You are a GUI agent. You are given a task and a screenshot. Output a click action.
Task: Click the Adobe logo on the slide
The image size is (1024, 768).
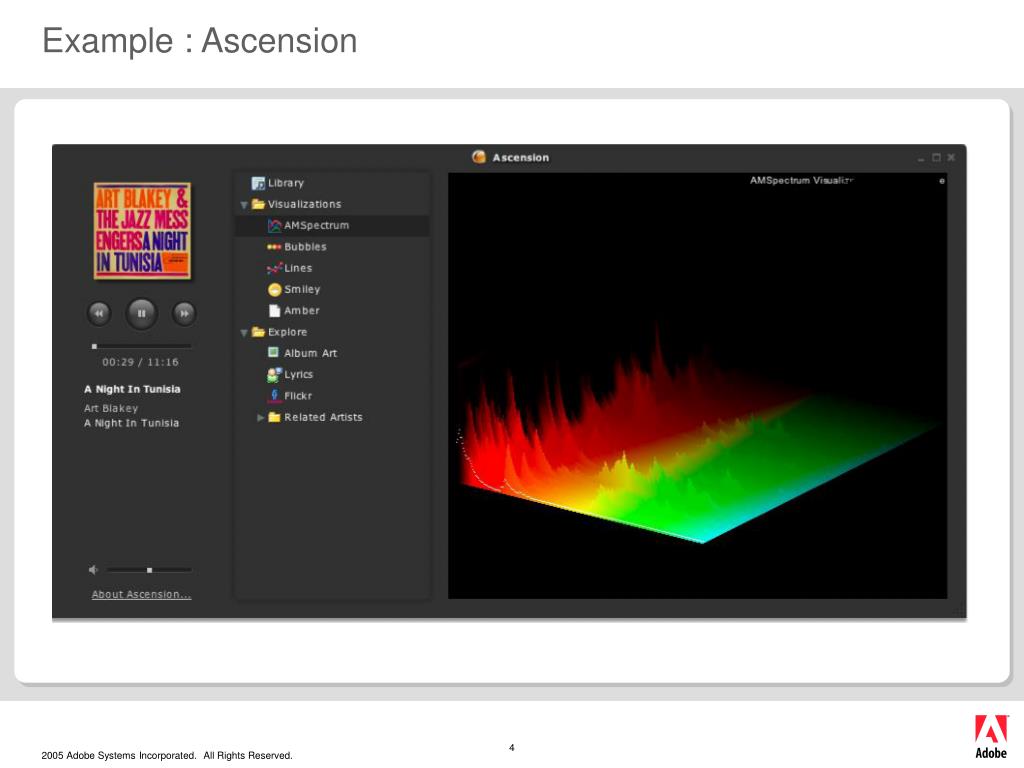(x=991, y=737)
